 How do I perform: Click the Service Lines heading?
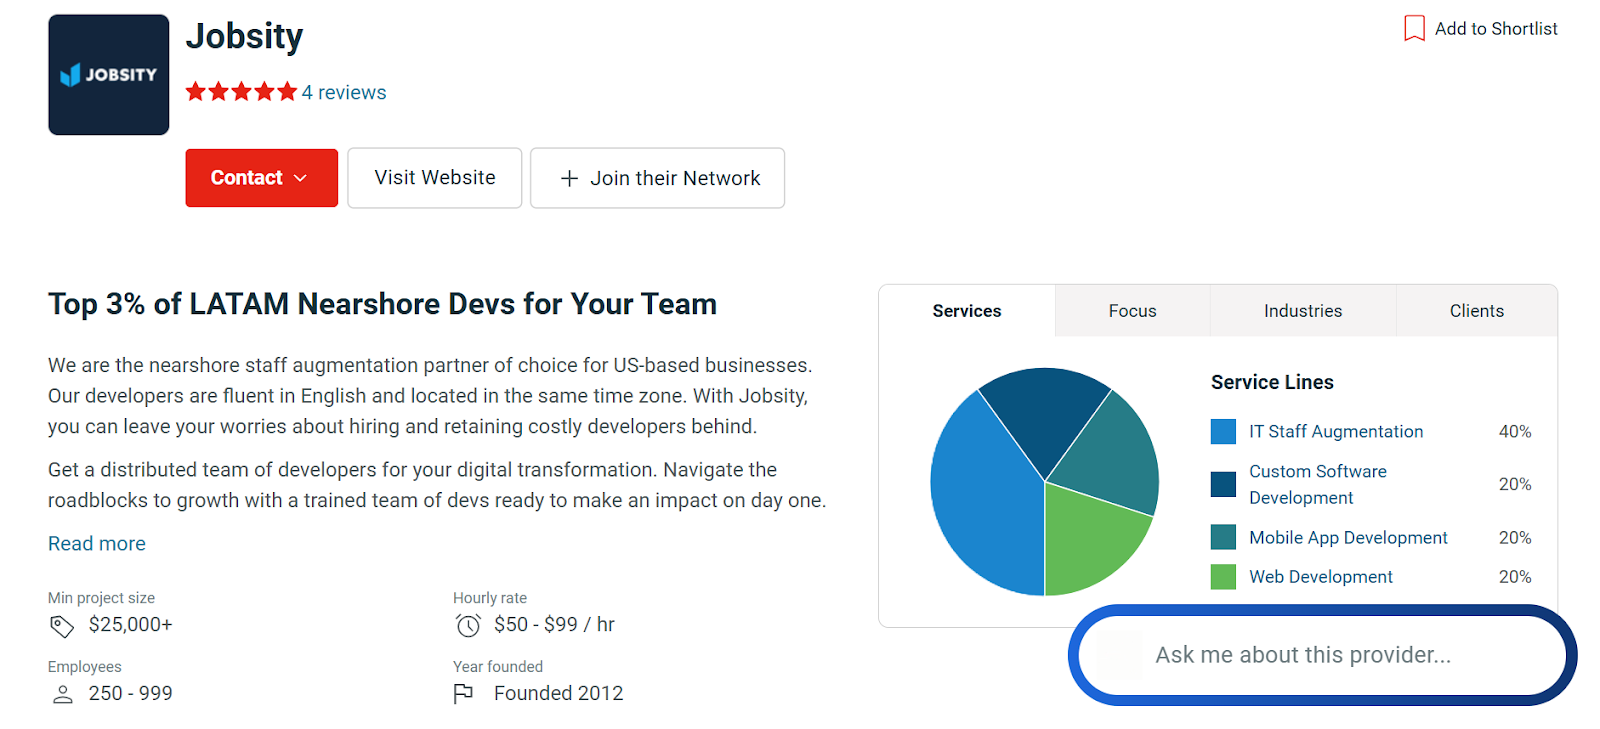pos(1272,382)
